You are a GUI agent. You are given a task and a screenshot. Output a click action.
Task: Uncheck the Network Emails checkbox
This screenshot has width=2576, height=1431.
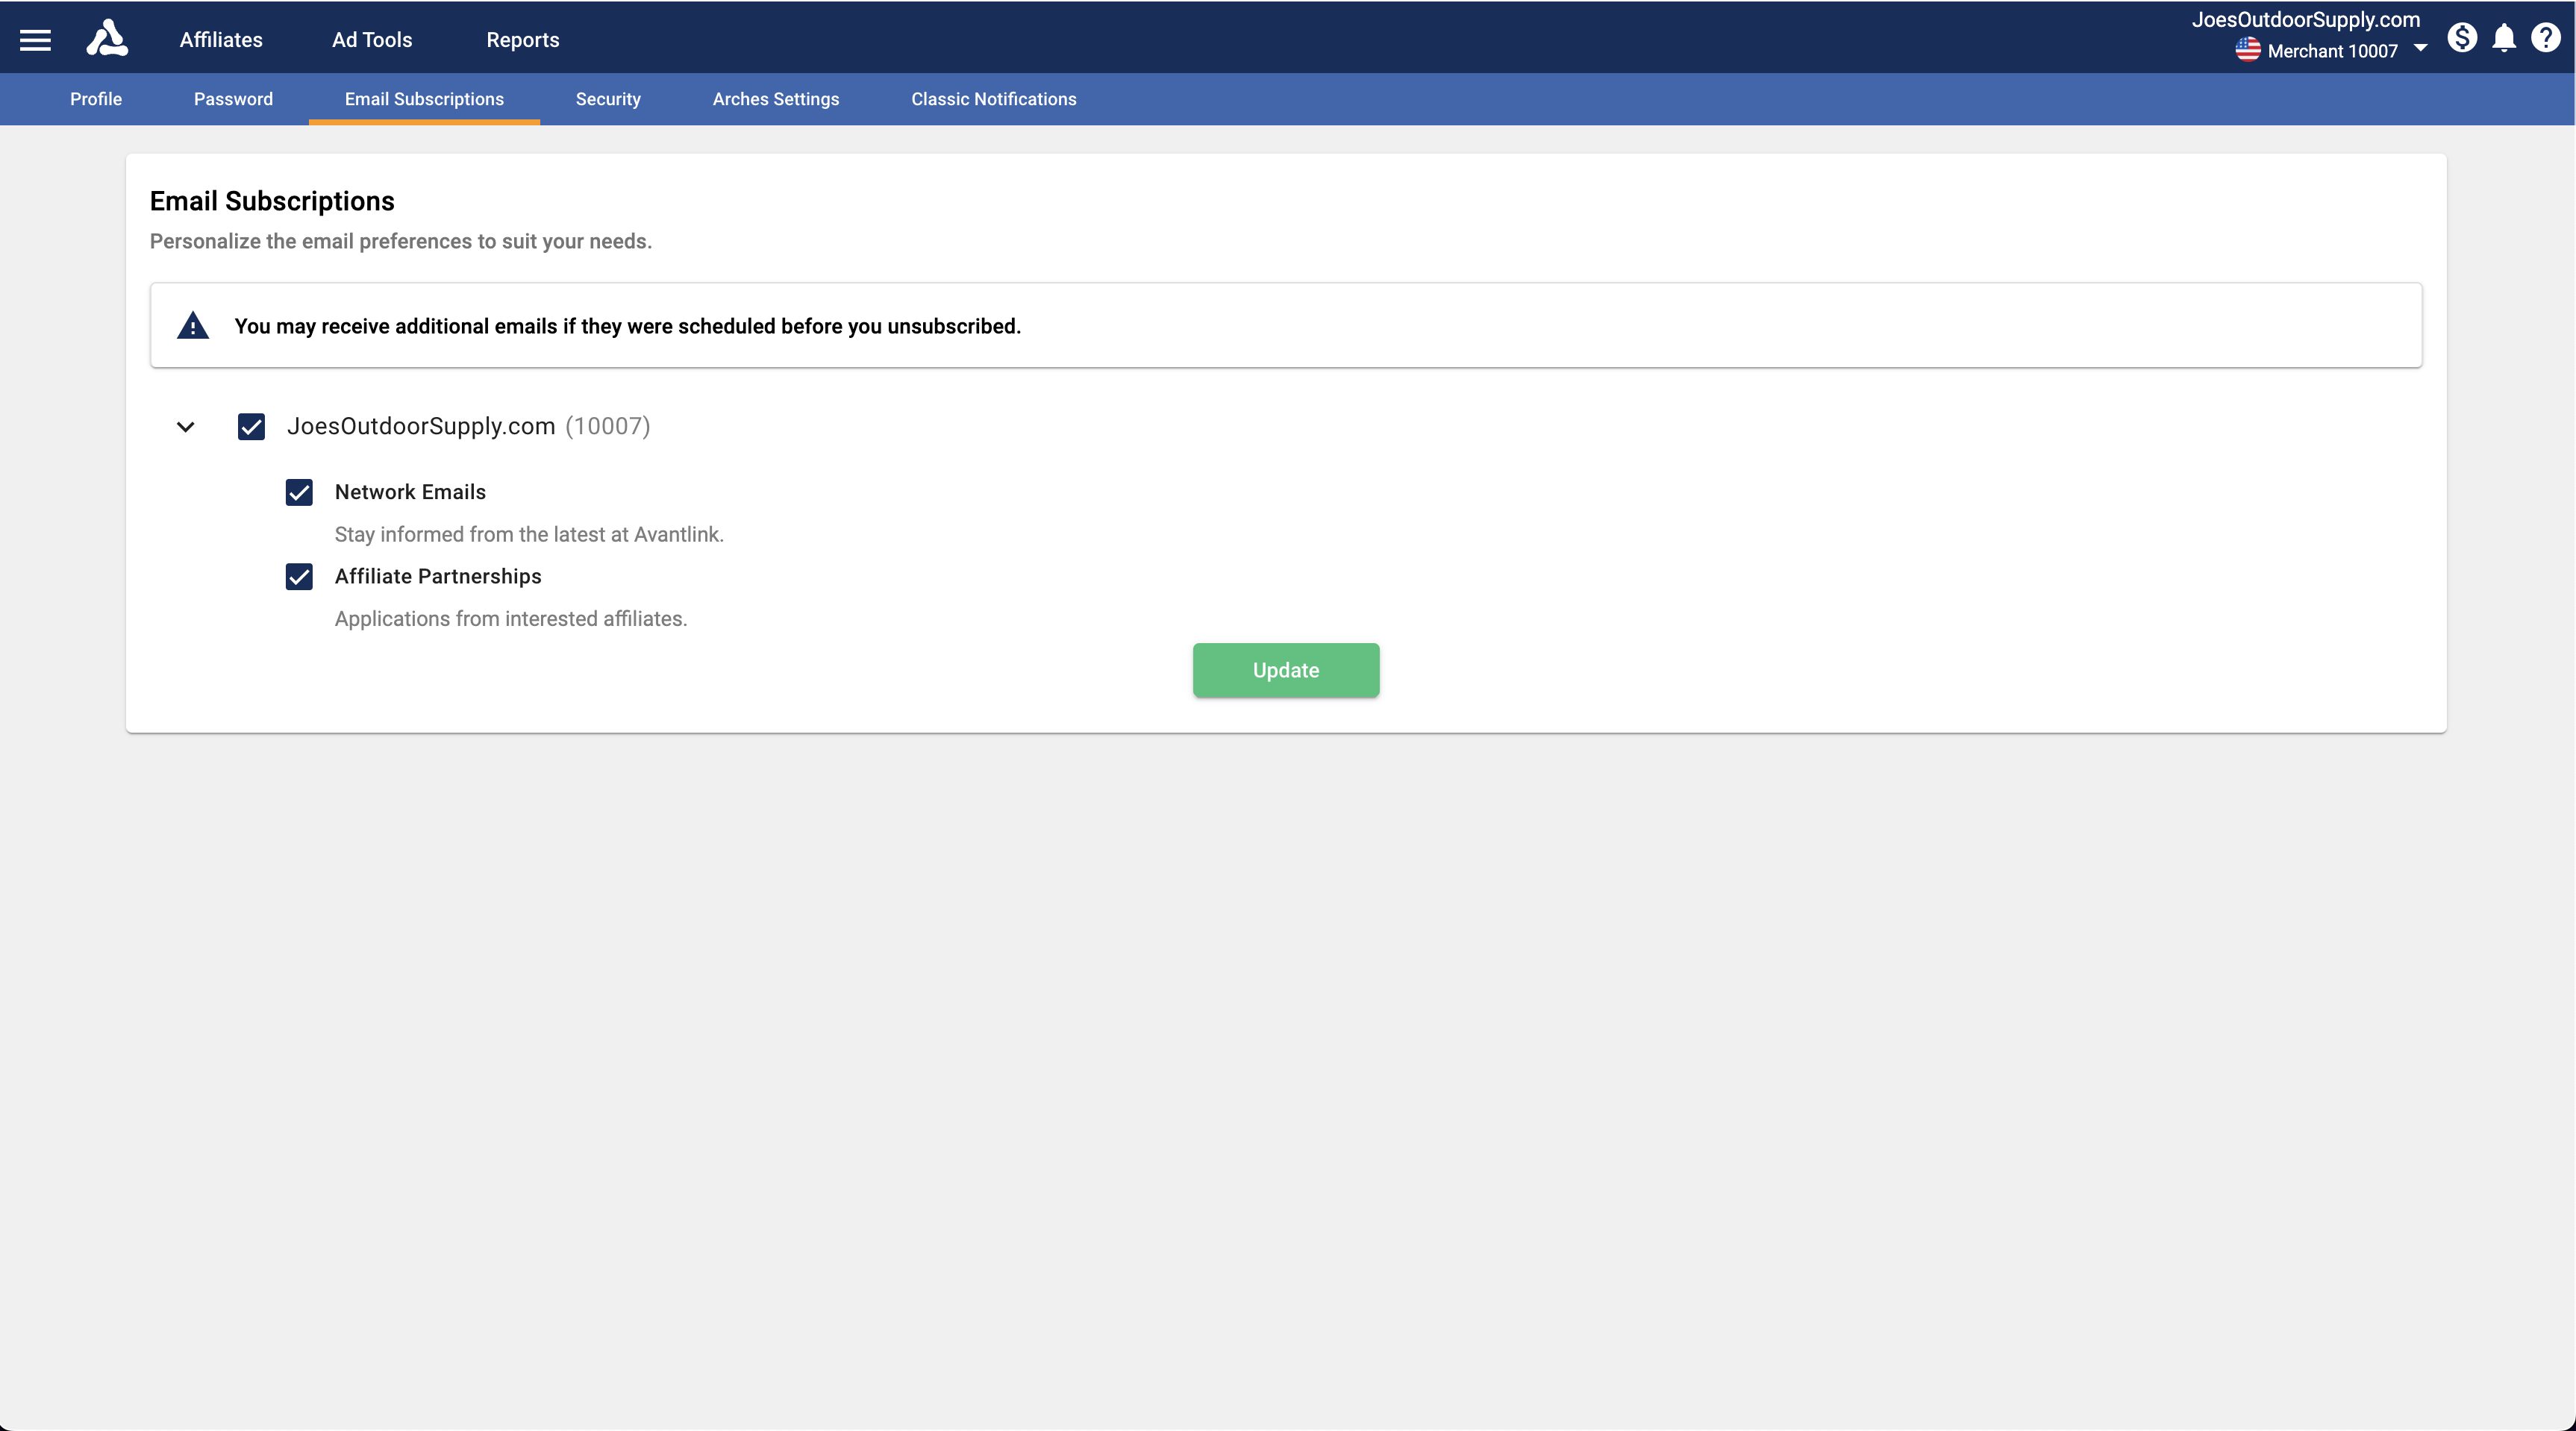(x=299, y=492)
